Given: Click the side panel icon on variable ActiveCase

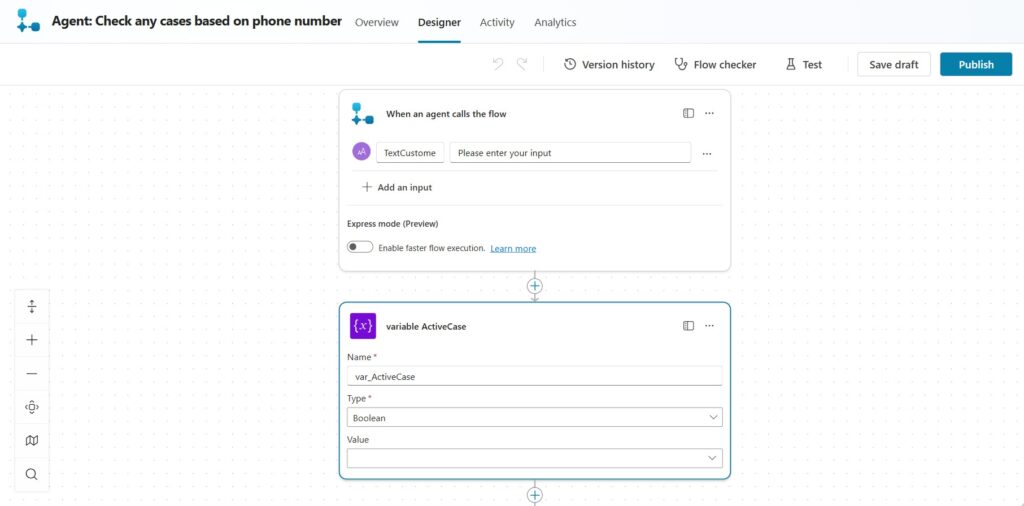Looking at the screenshot, I should click(x=688, y=326).
